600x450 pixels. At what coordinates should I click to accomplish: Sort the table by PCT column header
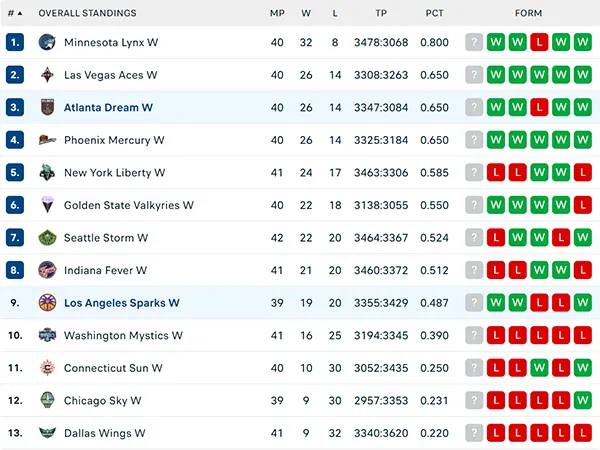(434, 13)
